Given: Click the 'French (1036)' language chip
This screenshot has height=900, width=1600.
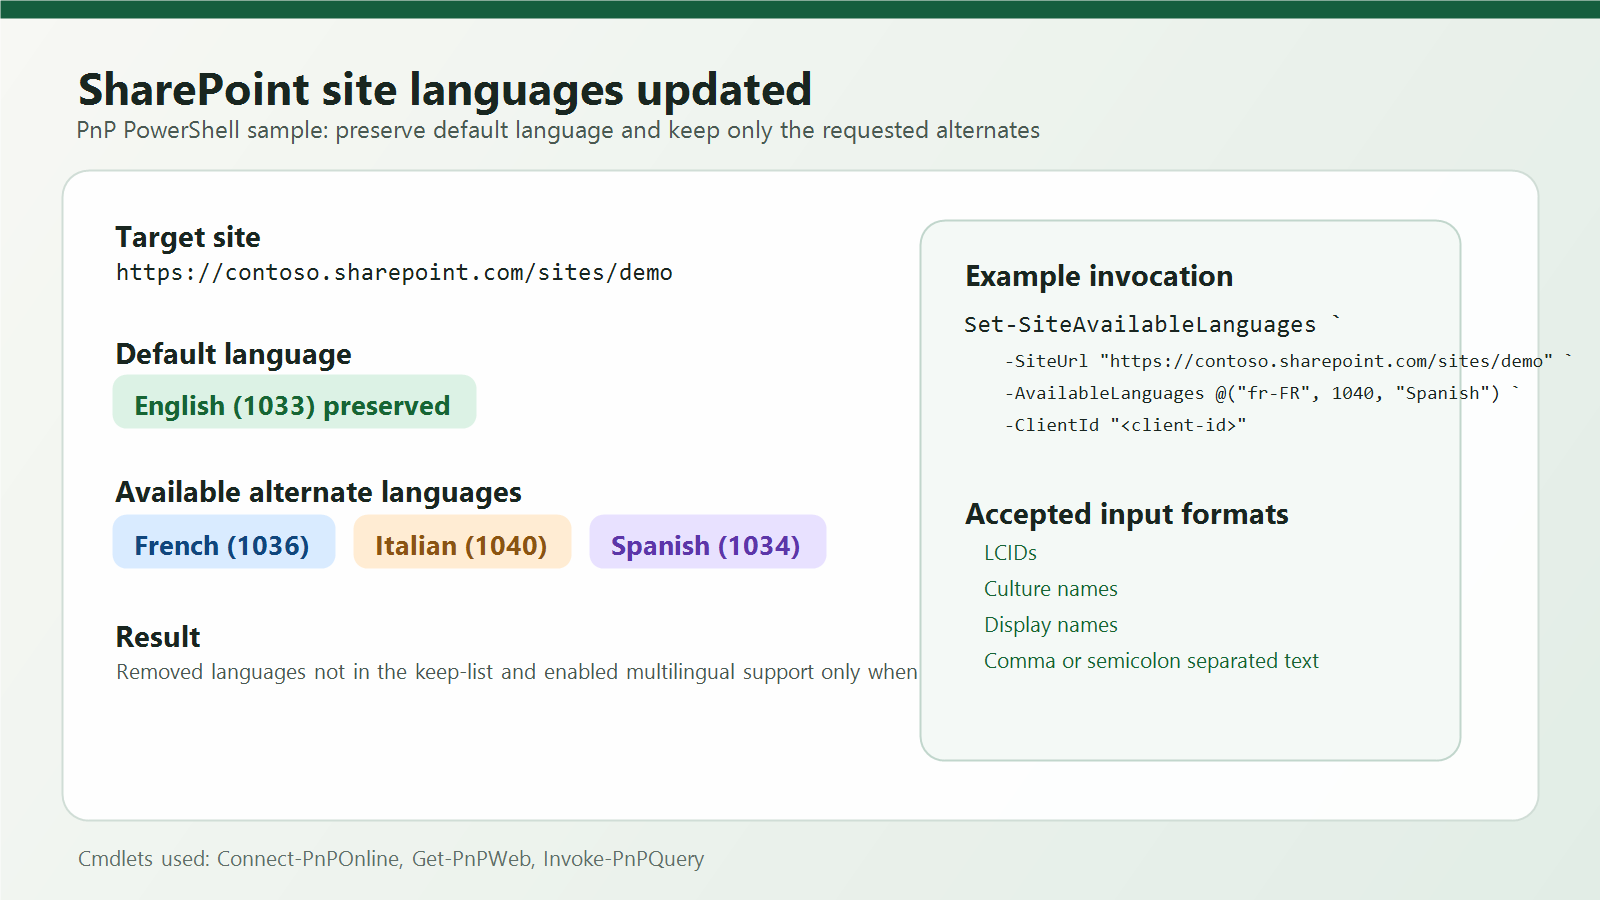Looking at the screenshot, I should pos(224,542).
